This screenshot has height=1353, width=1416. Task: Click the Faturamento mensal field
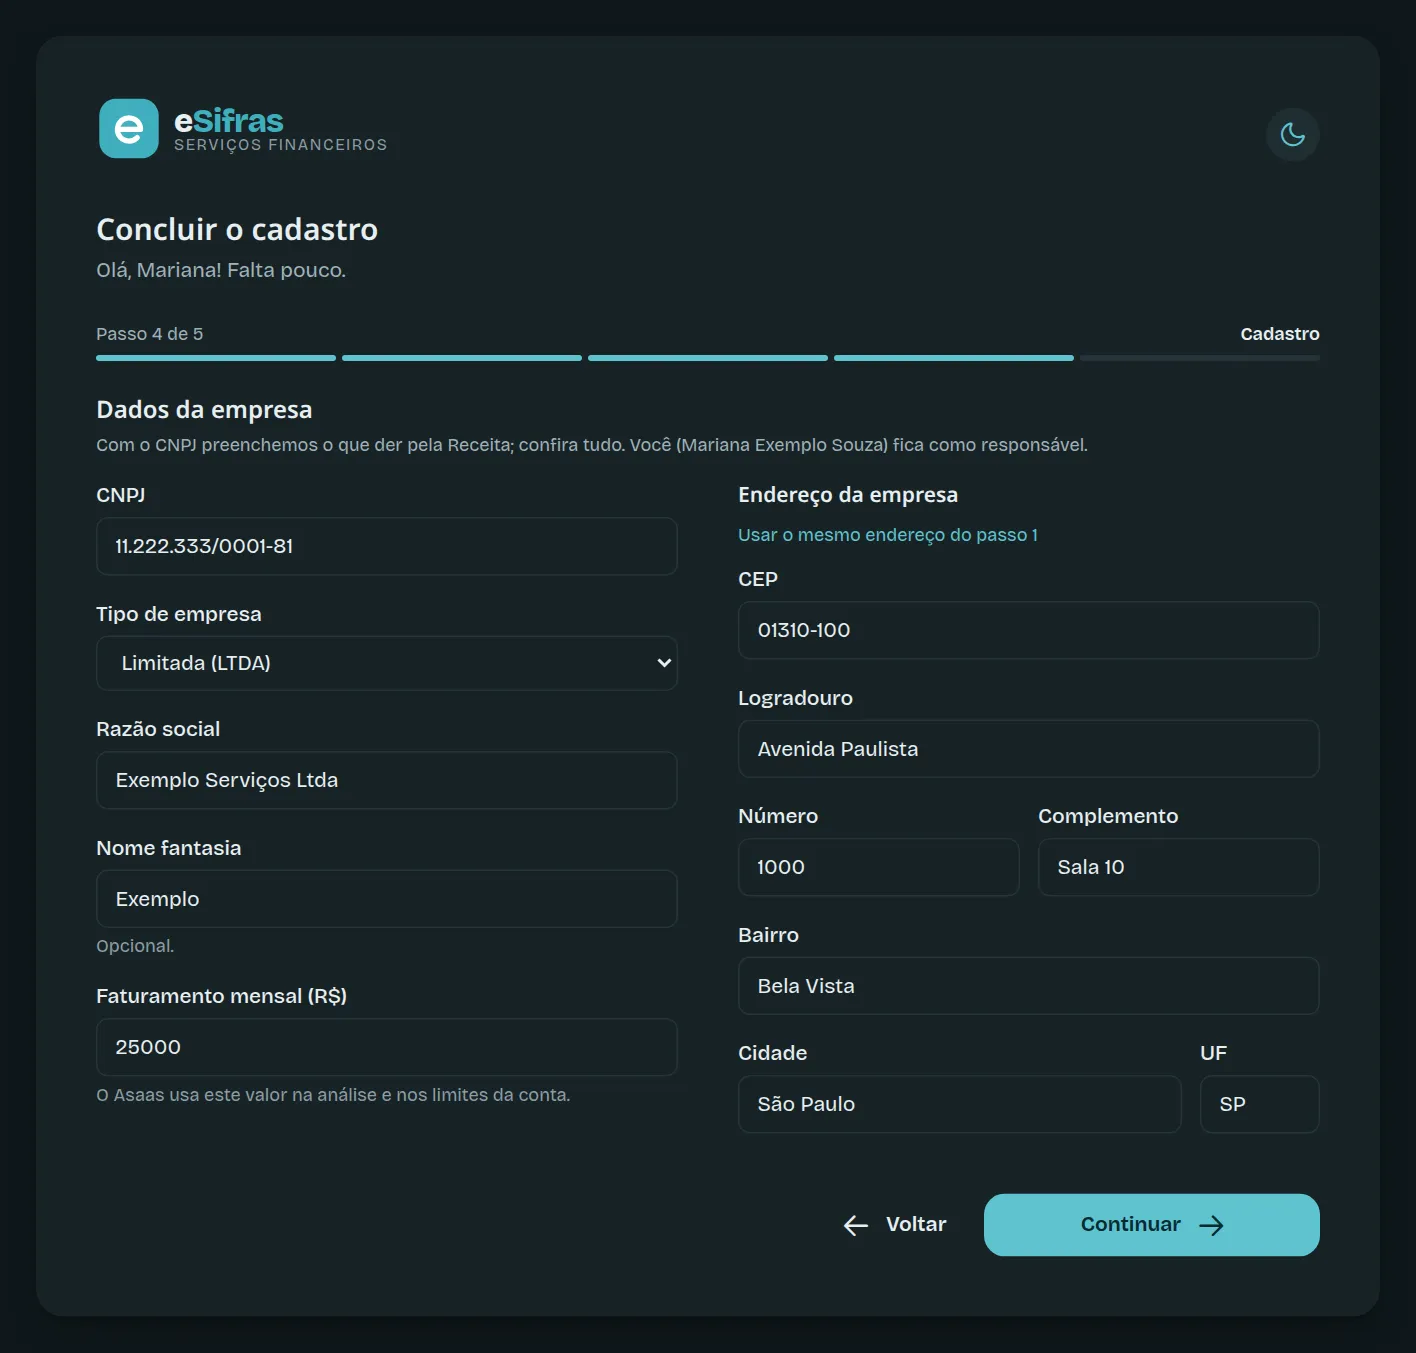pos(386,1047)
